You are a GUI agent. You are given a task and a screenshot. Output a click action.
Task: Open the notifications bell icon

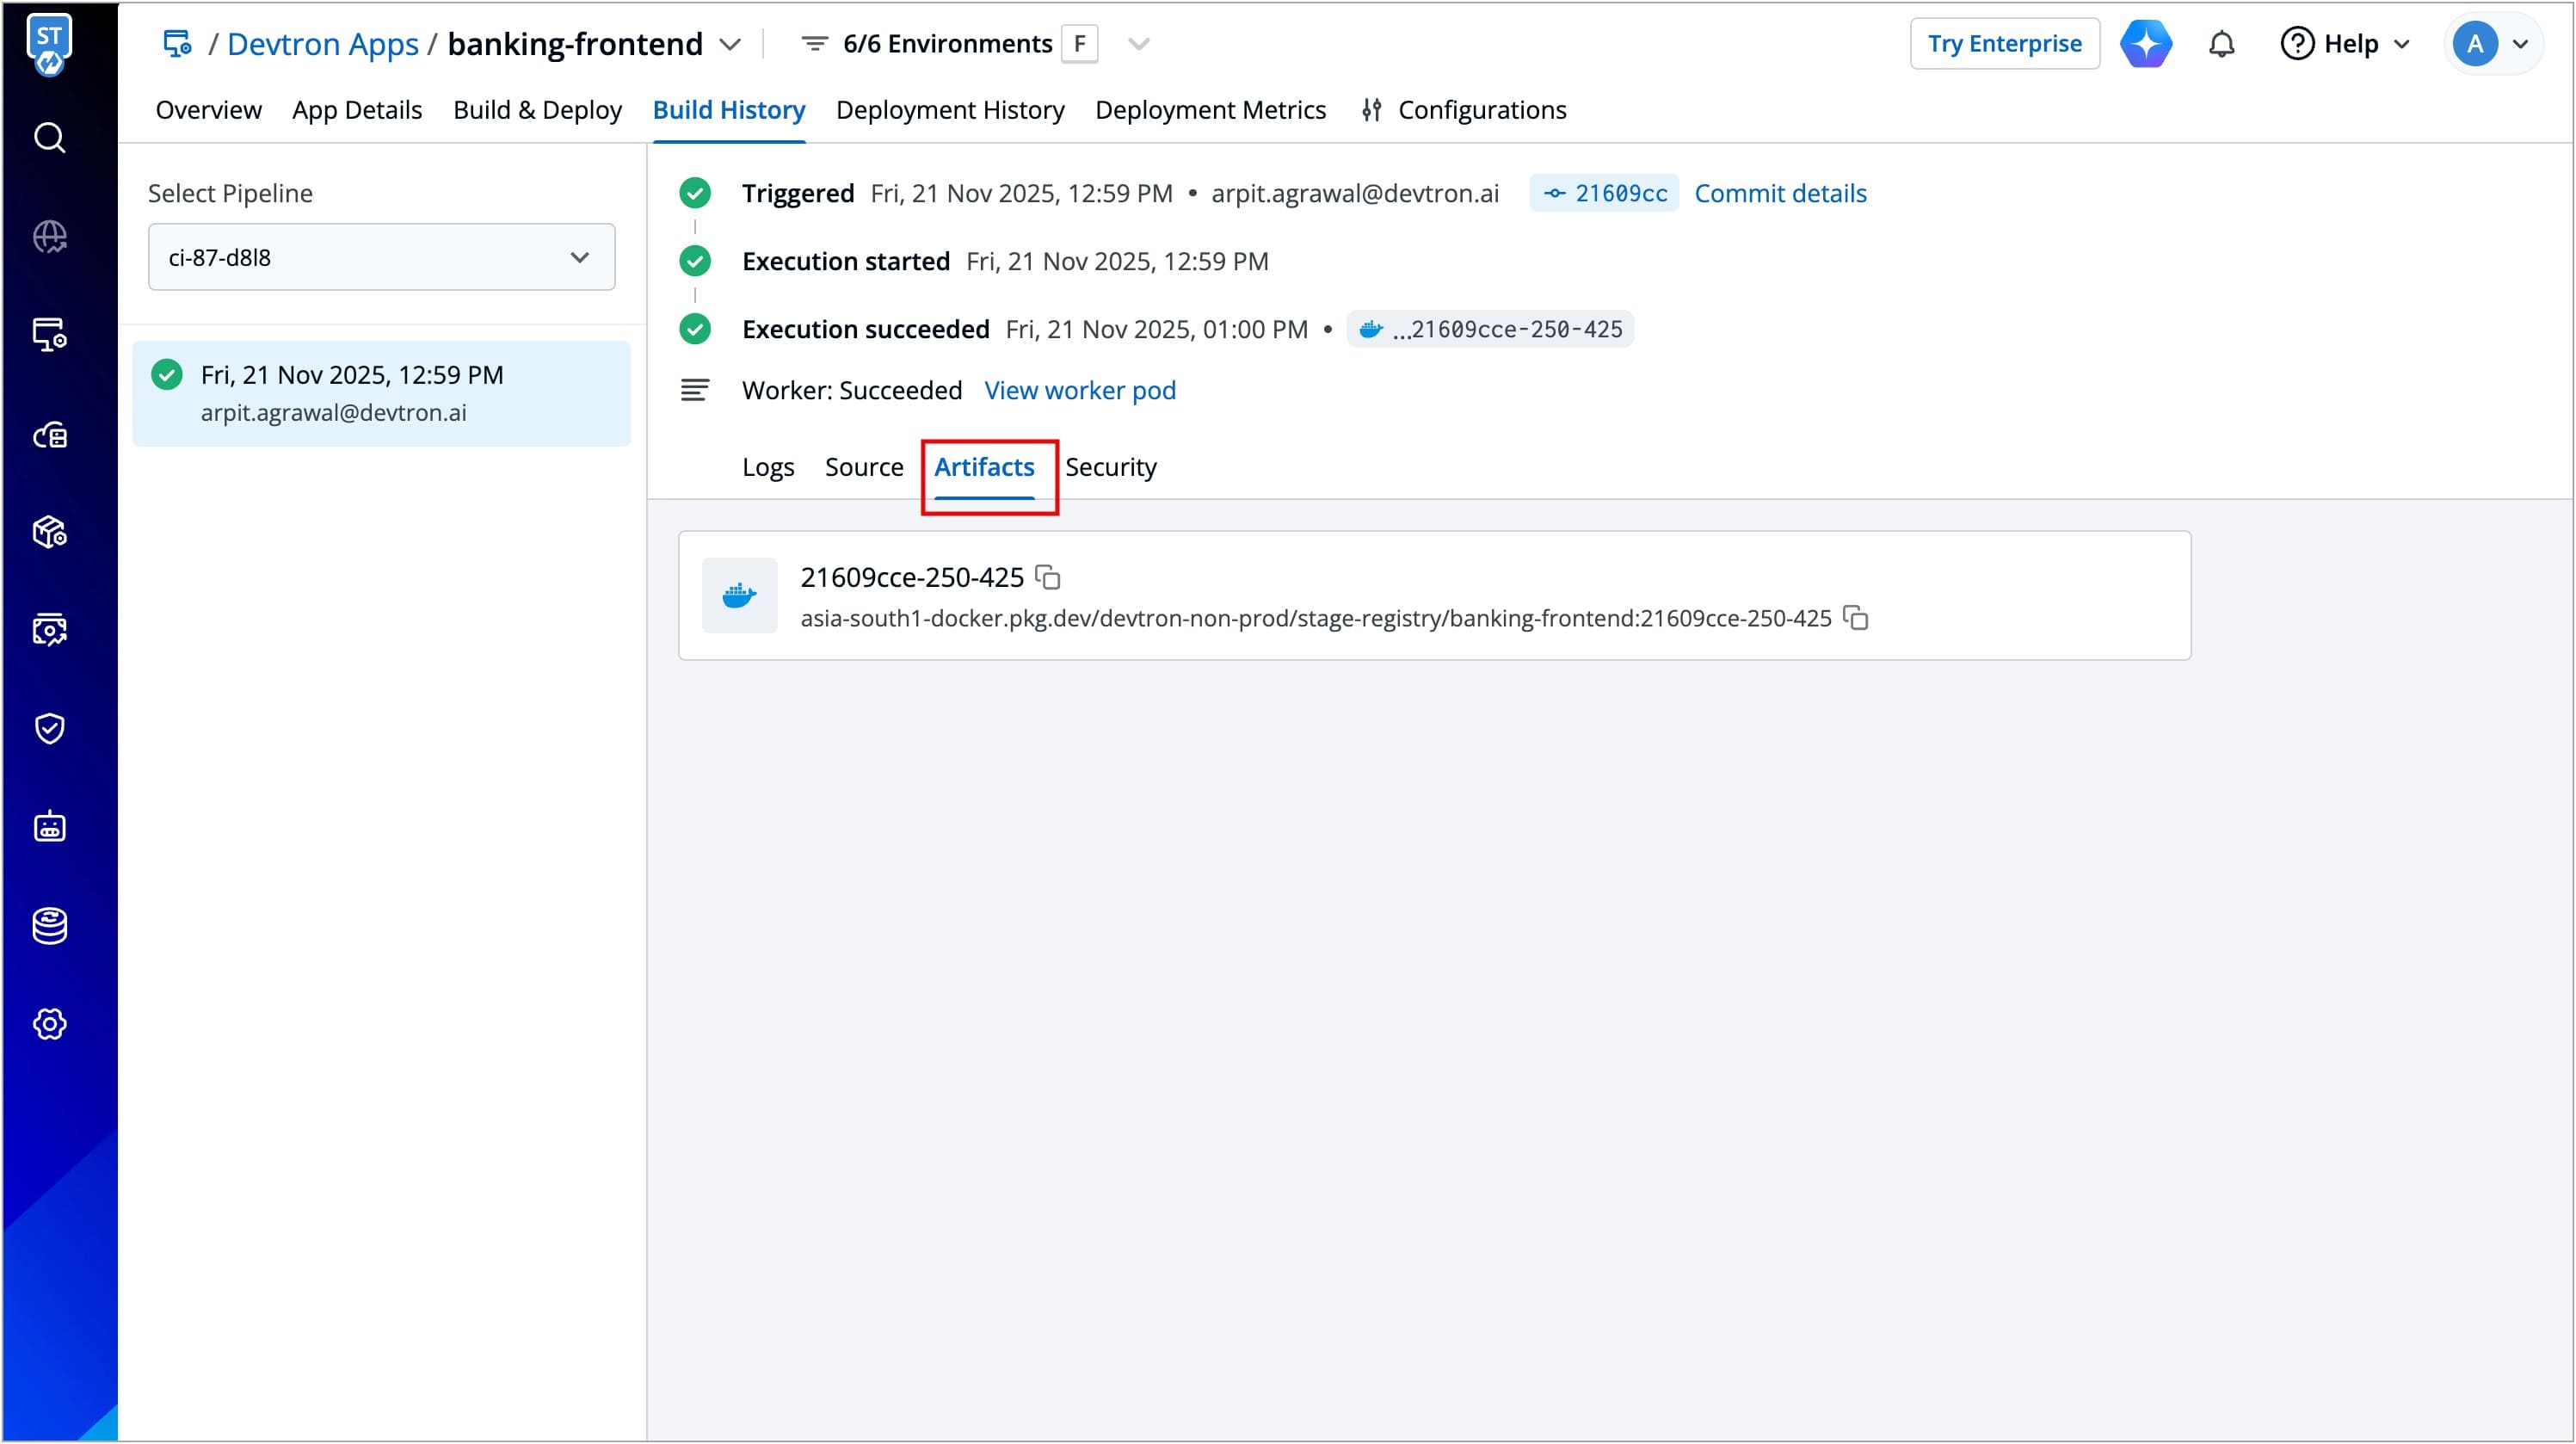click(x=2221, y=44)
